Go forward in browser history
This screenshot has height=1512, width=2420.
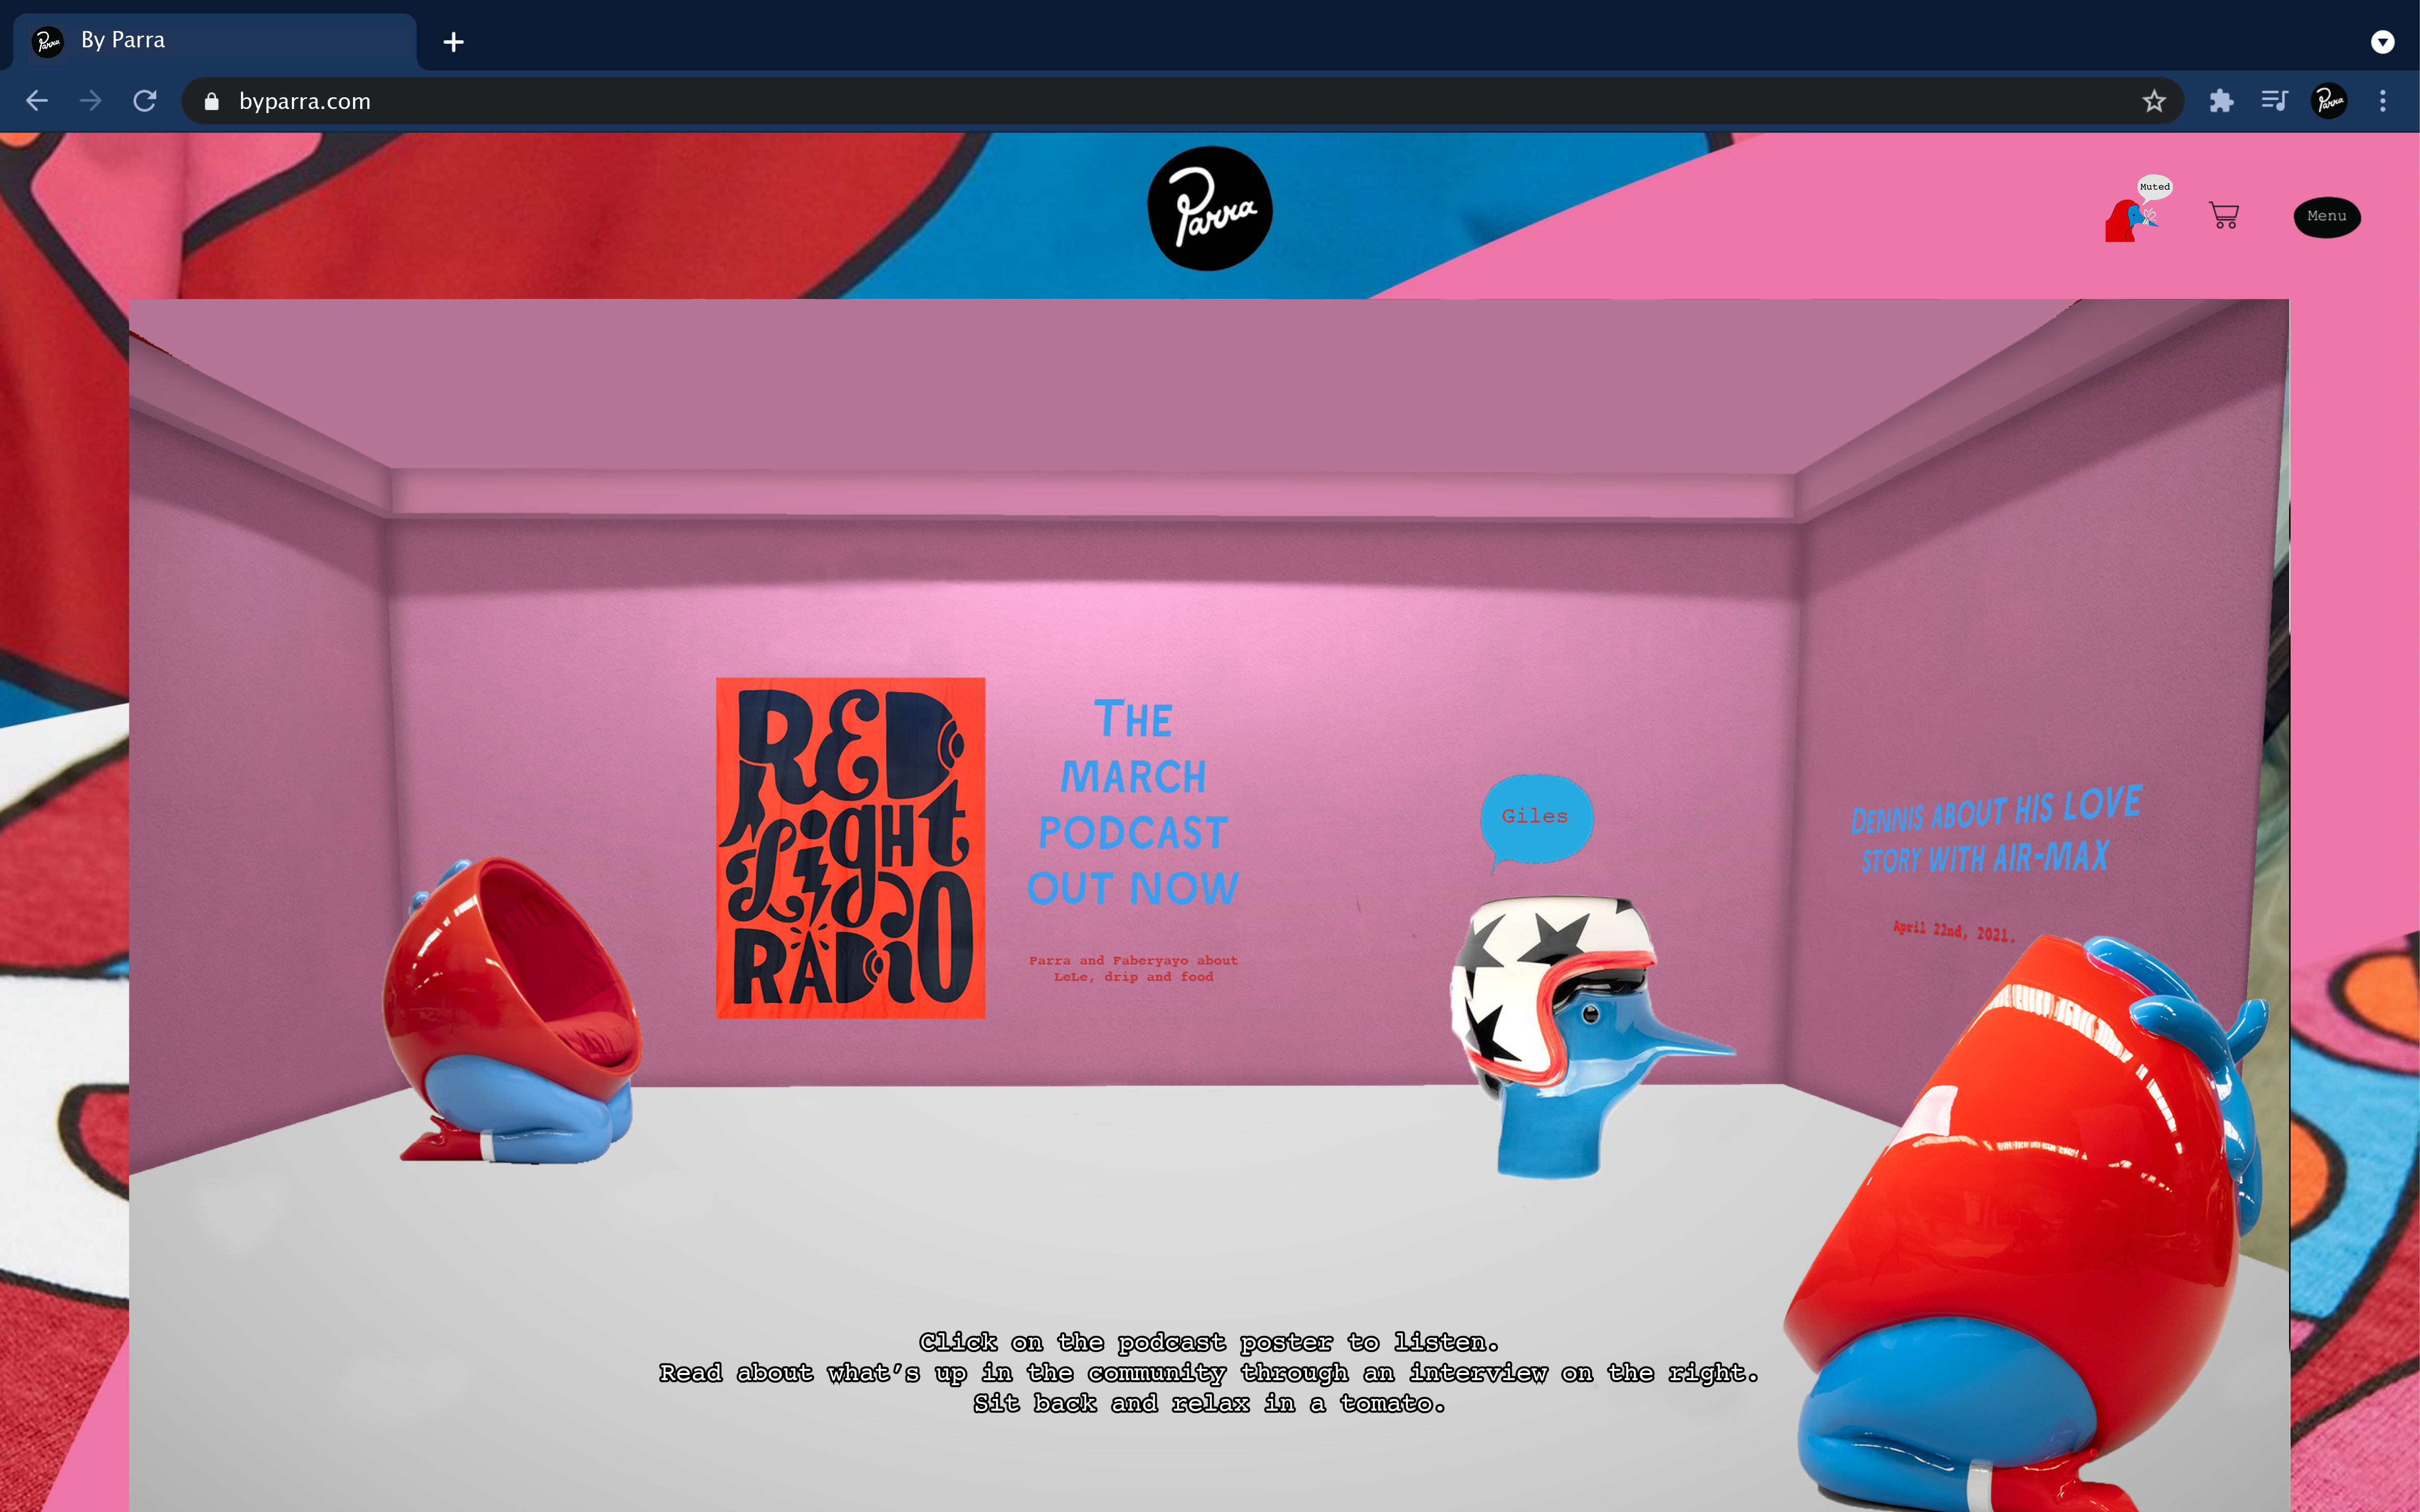[x=91, y=101]
